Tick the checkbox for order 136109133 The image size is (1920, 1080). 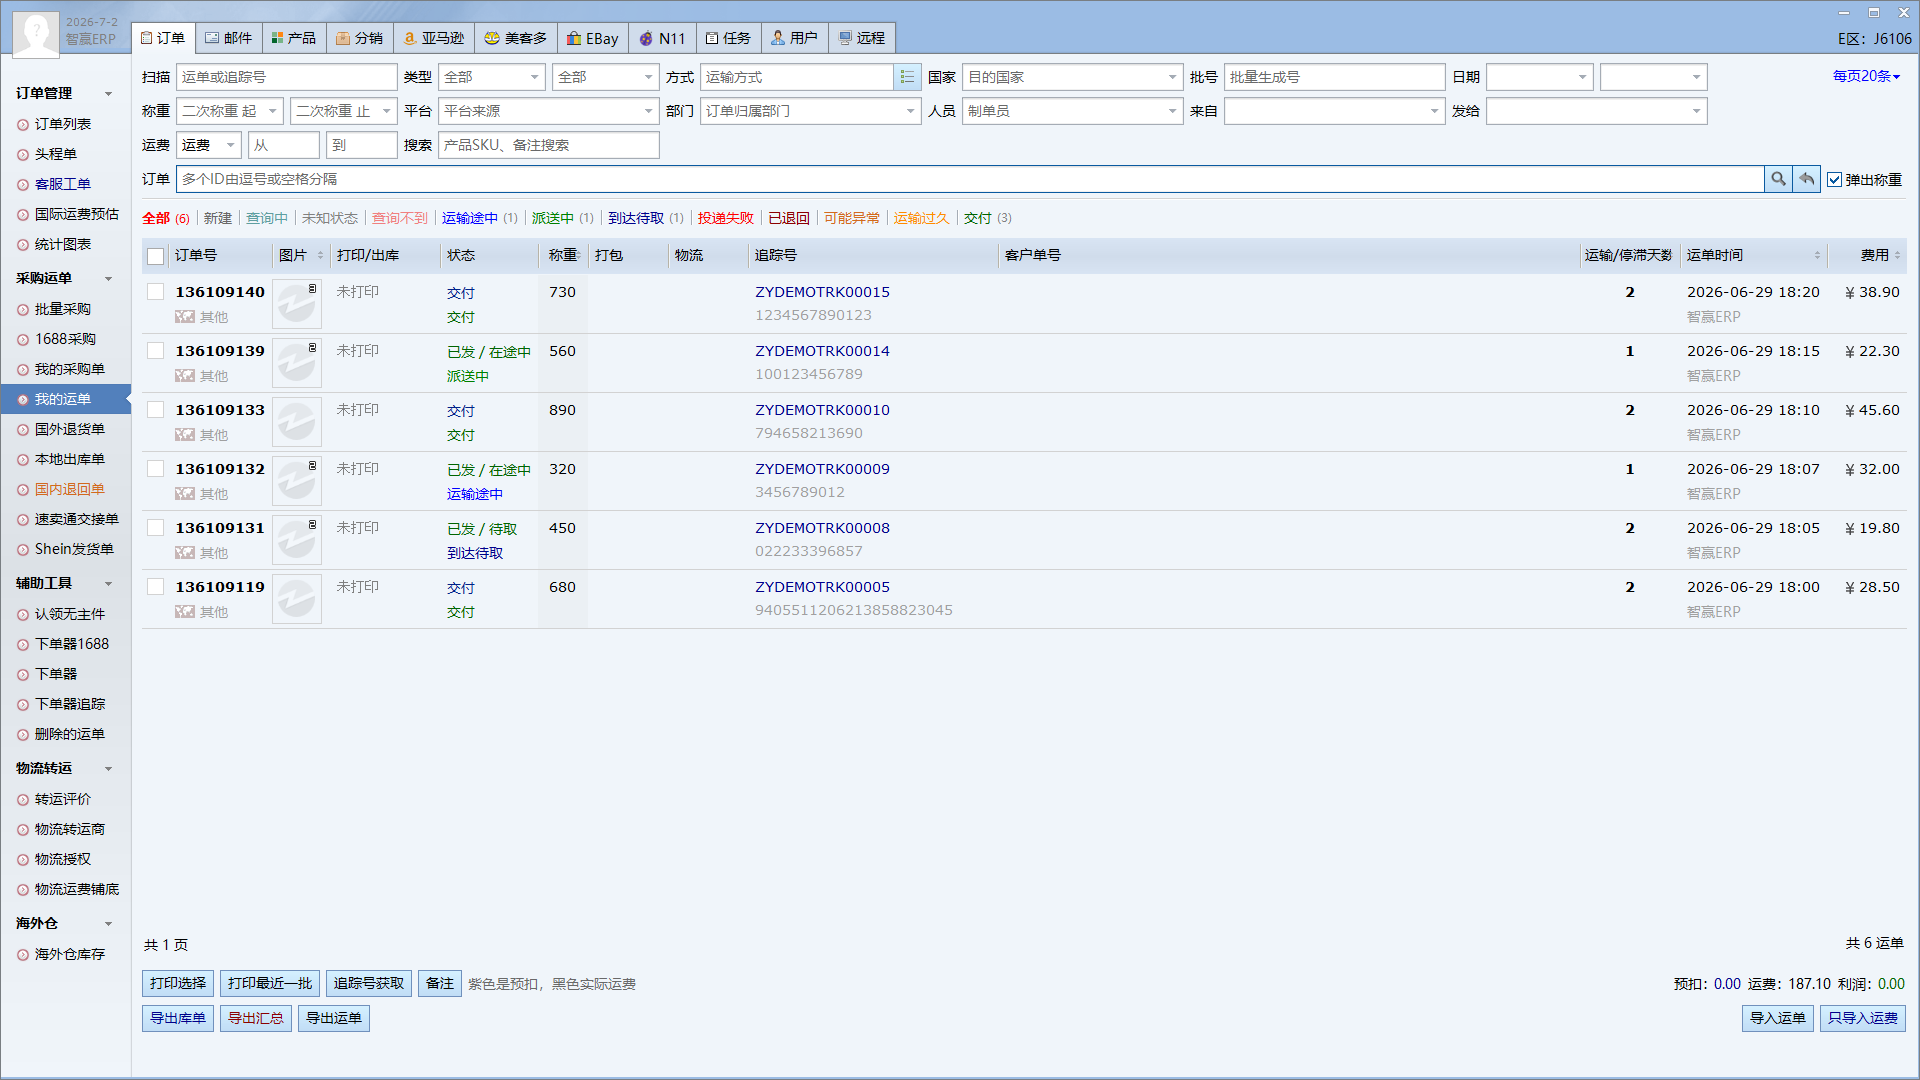[x=156, y=410]
